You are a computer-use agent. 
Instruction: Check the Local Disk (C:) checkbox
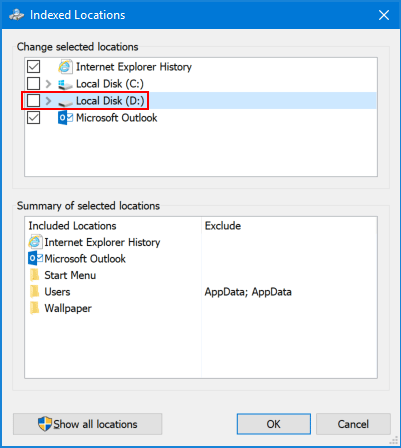34,84
